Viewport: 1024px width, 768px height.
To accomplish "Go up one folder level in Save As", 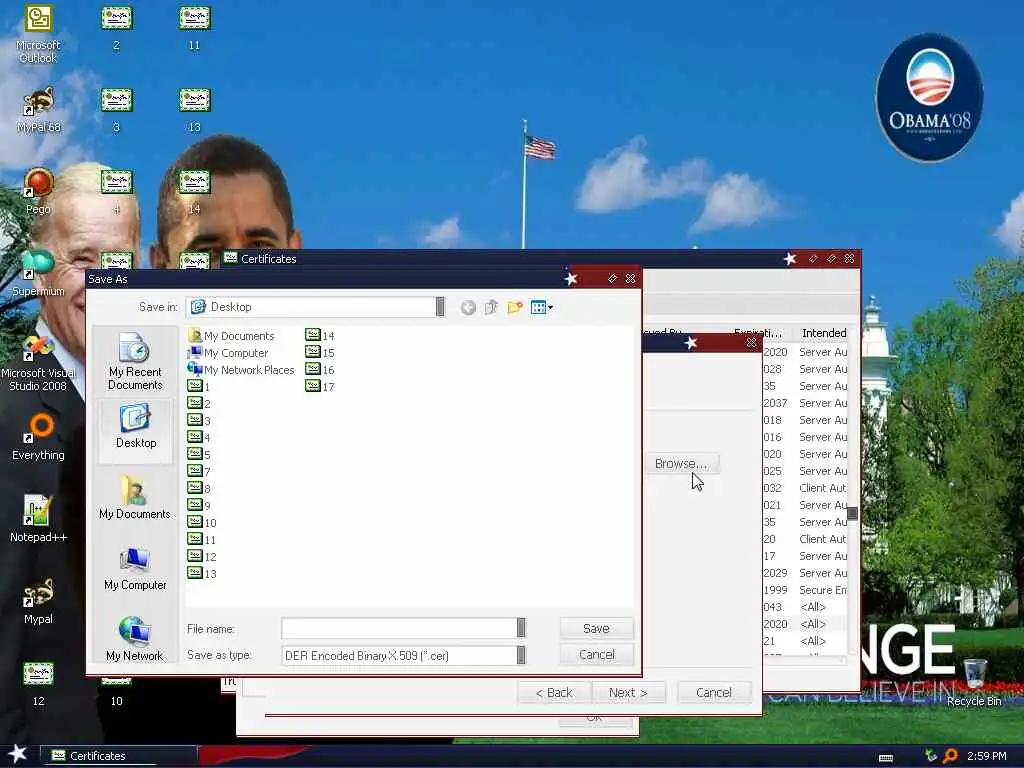I will pyautogui.click(x=491, y=308).
